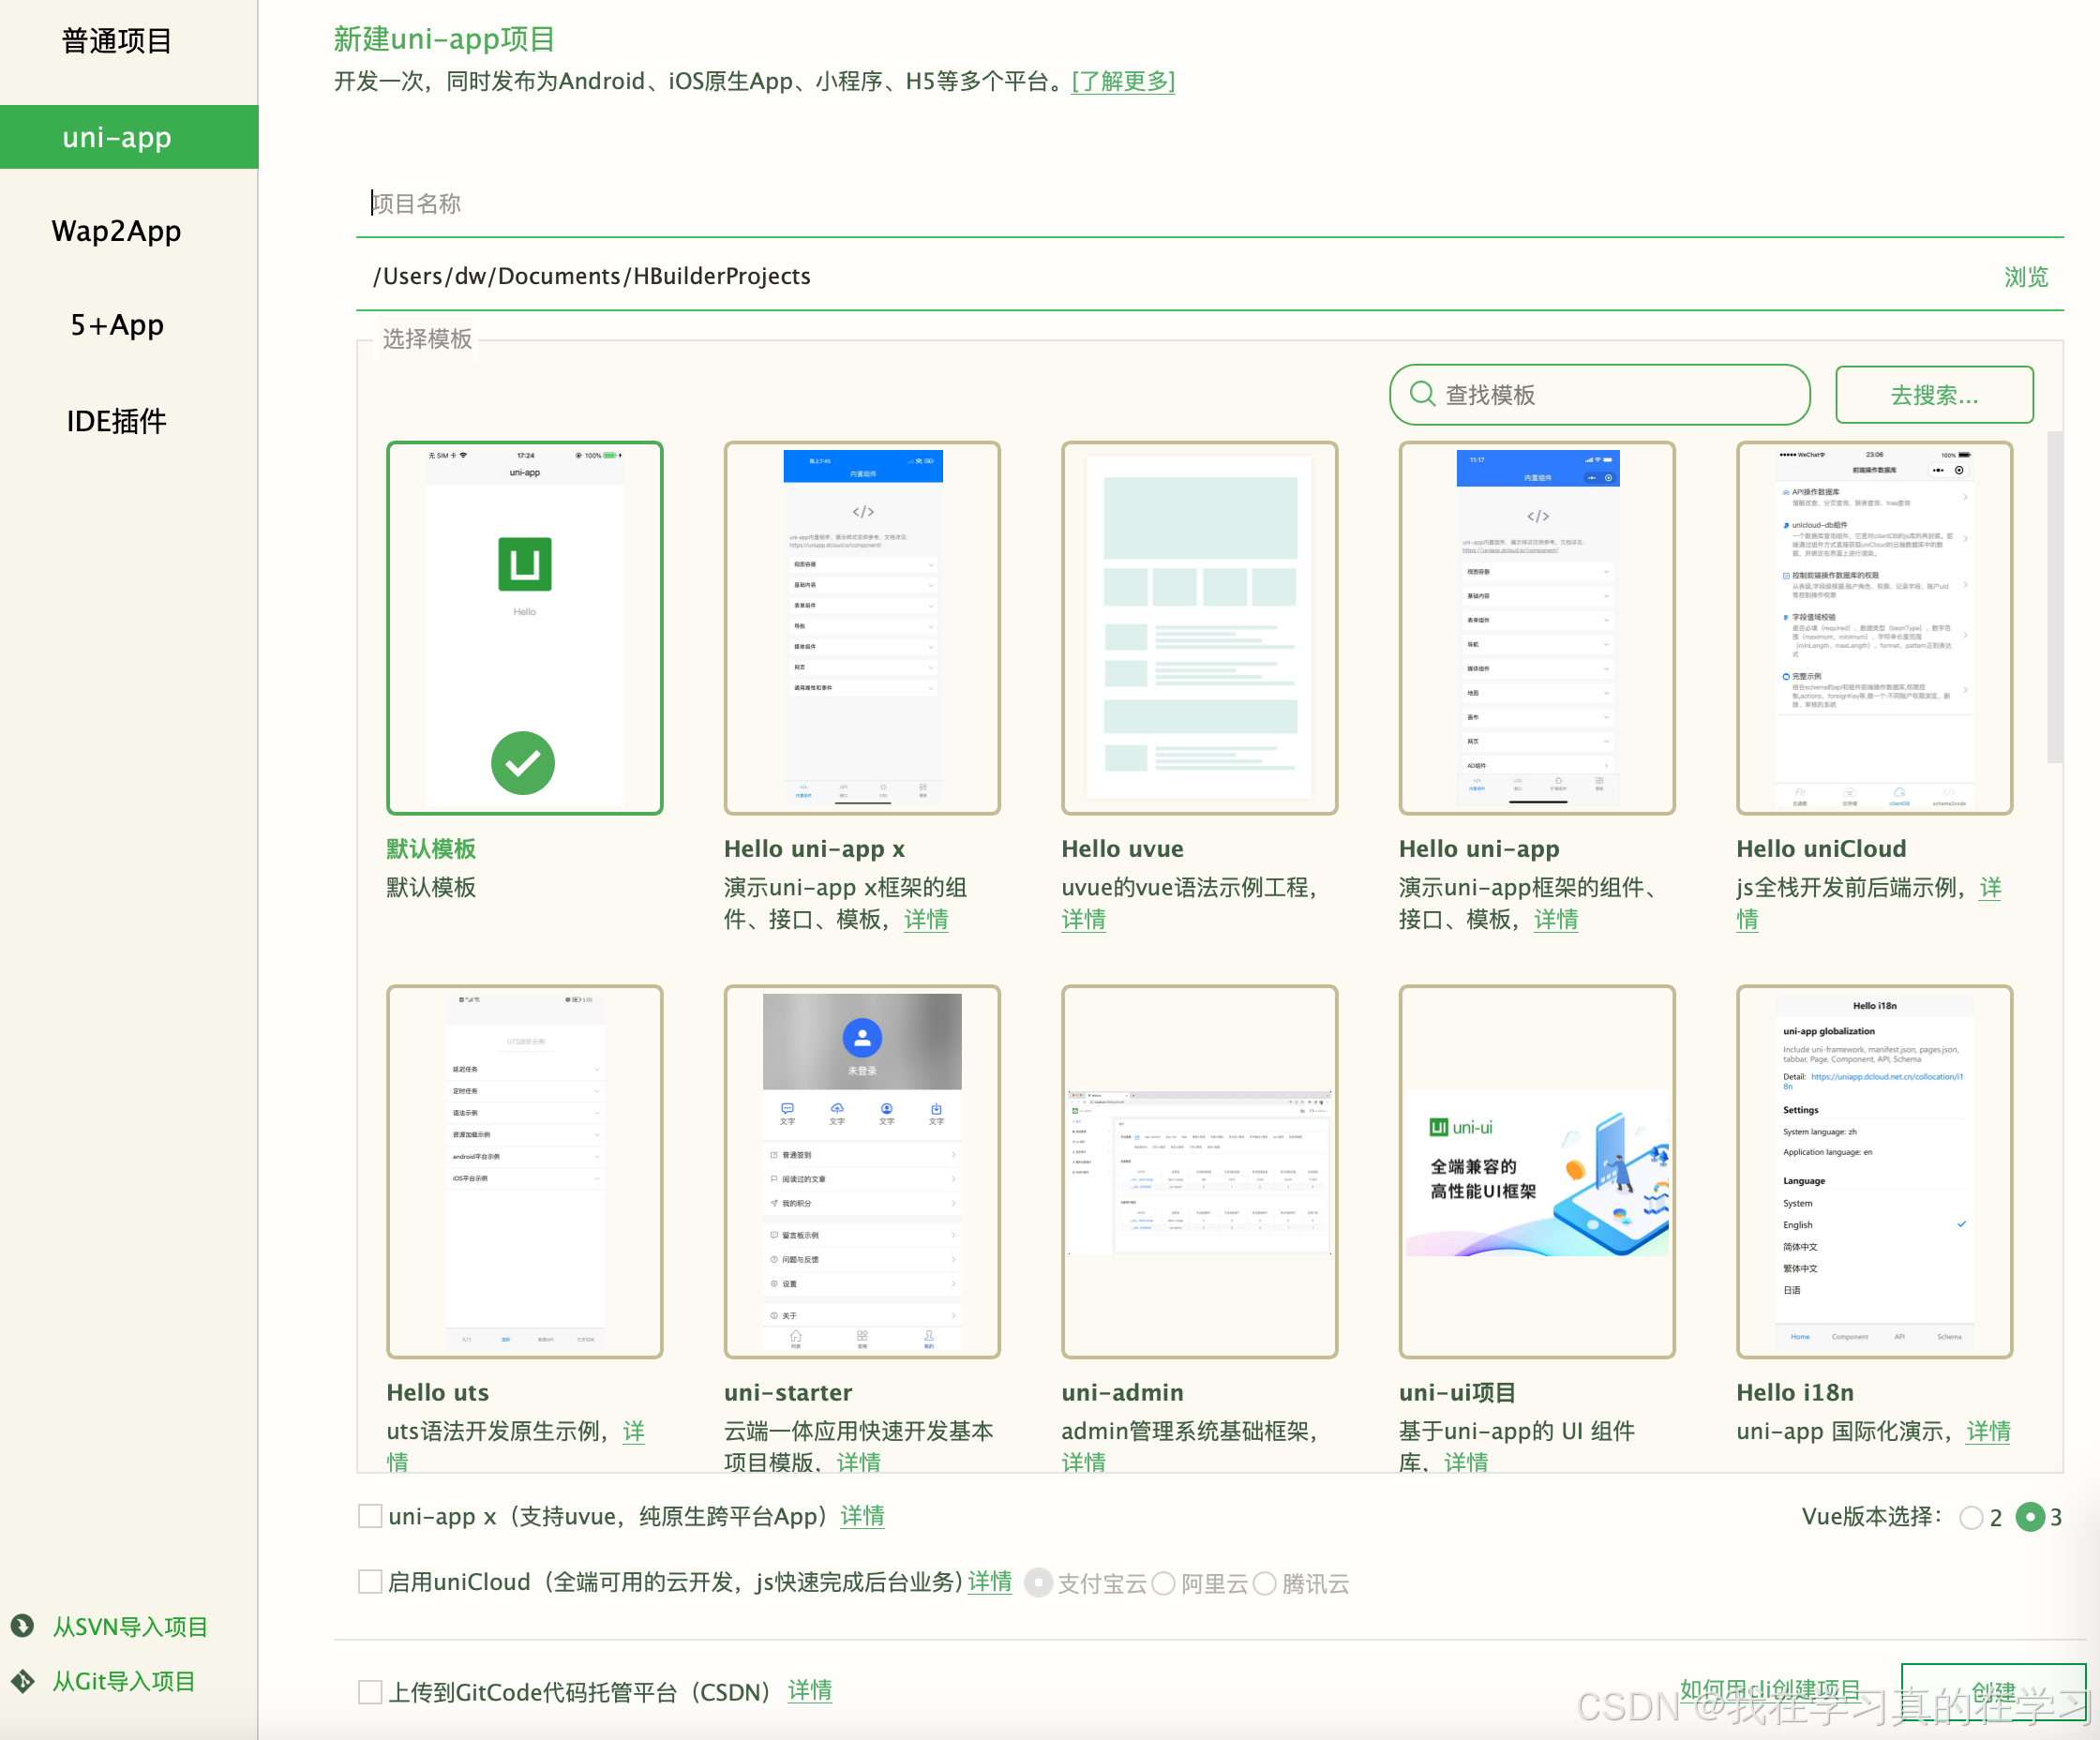Image resolution: width=2100 pixels, height=1740 pixels.
Task: Focus the 查找模板 search box
Action: click(1600, 395)
